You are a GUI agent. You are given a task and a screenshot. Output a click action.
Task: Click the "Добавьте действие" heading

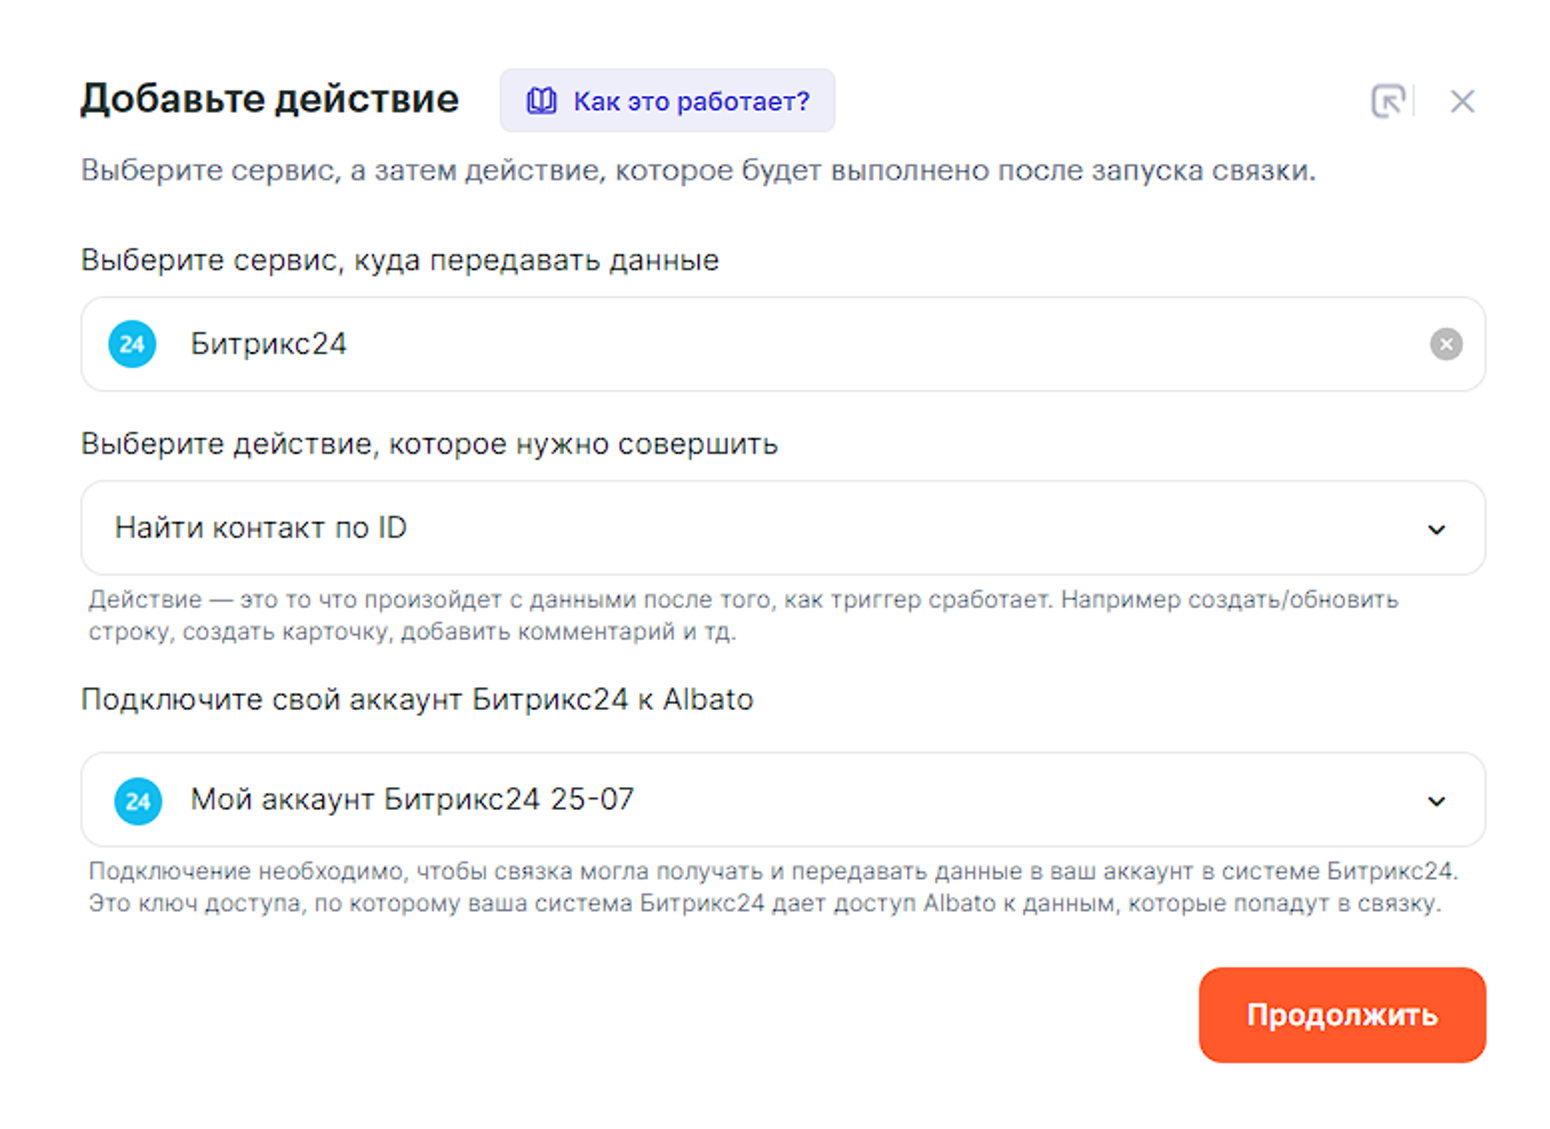[270, 99]
